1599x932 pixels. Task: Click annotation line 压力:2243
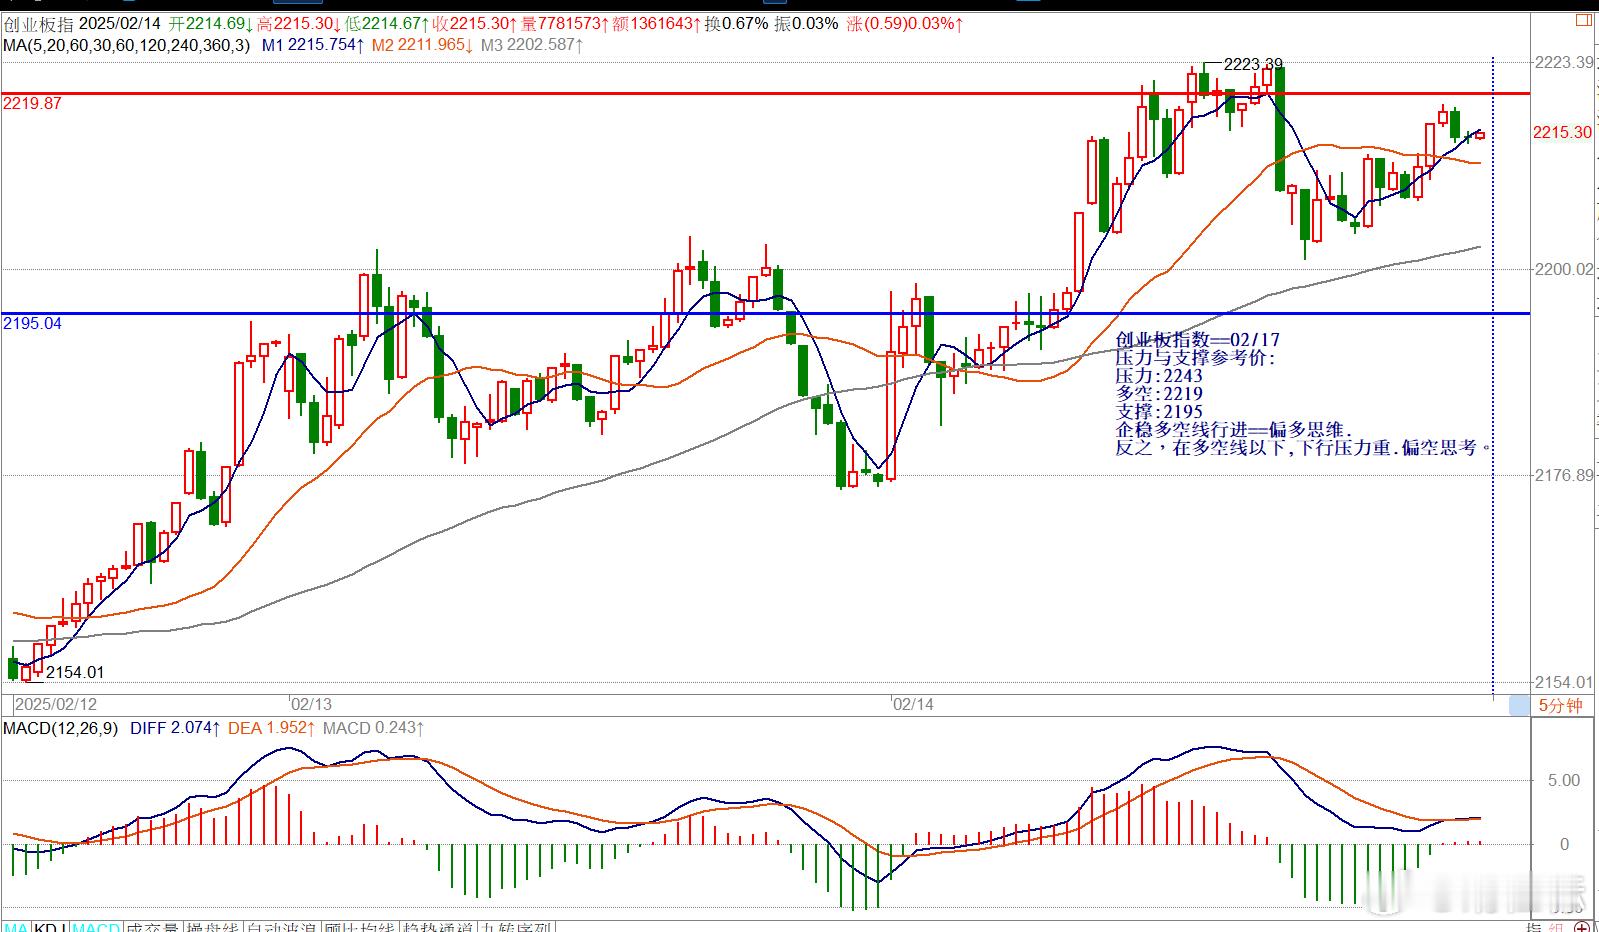[x=1160, y=376]
